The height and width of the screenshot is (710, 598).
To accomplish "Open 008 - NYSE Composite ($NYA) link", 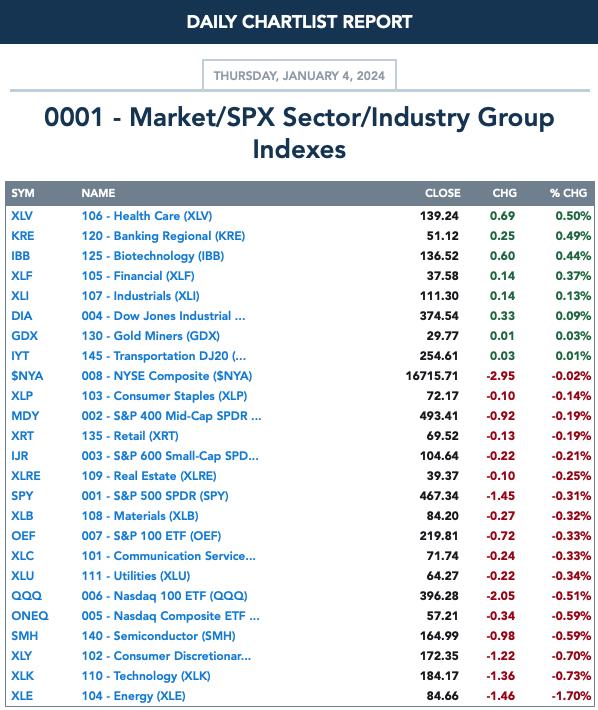I will click(167, 376).
